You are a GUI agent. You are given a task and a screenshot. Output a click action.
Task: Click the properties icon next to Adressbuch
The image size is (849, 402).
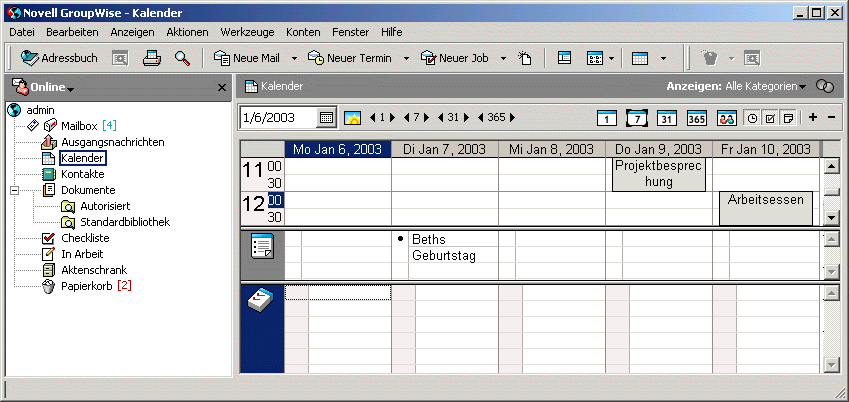click(120, 58)
